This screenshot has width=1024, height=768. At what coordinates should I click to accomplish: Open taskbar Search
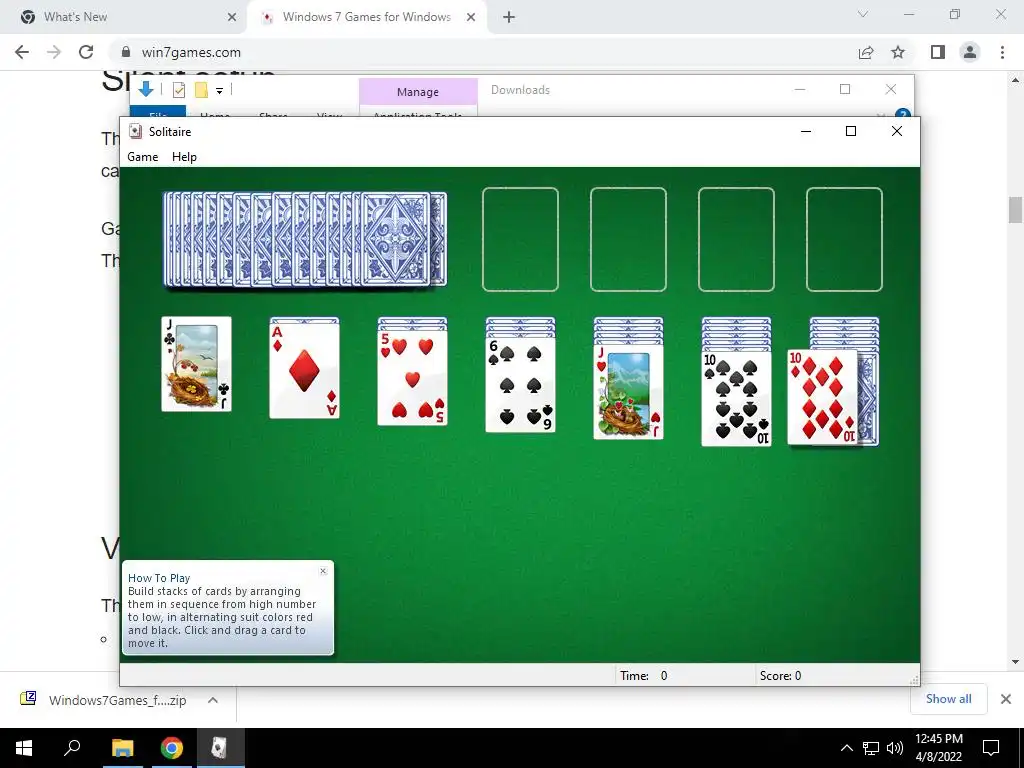[x=72, y=748]
